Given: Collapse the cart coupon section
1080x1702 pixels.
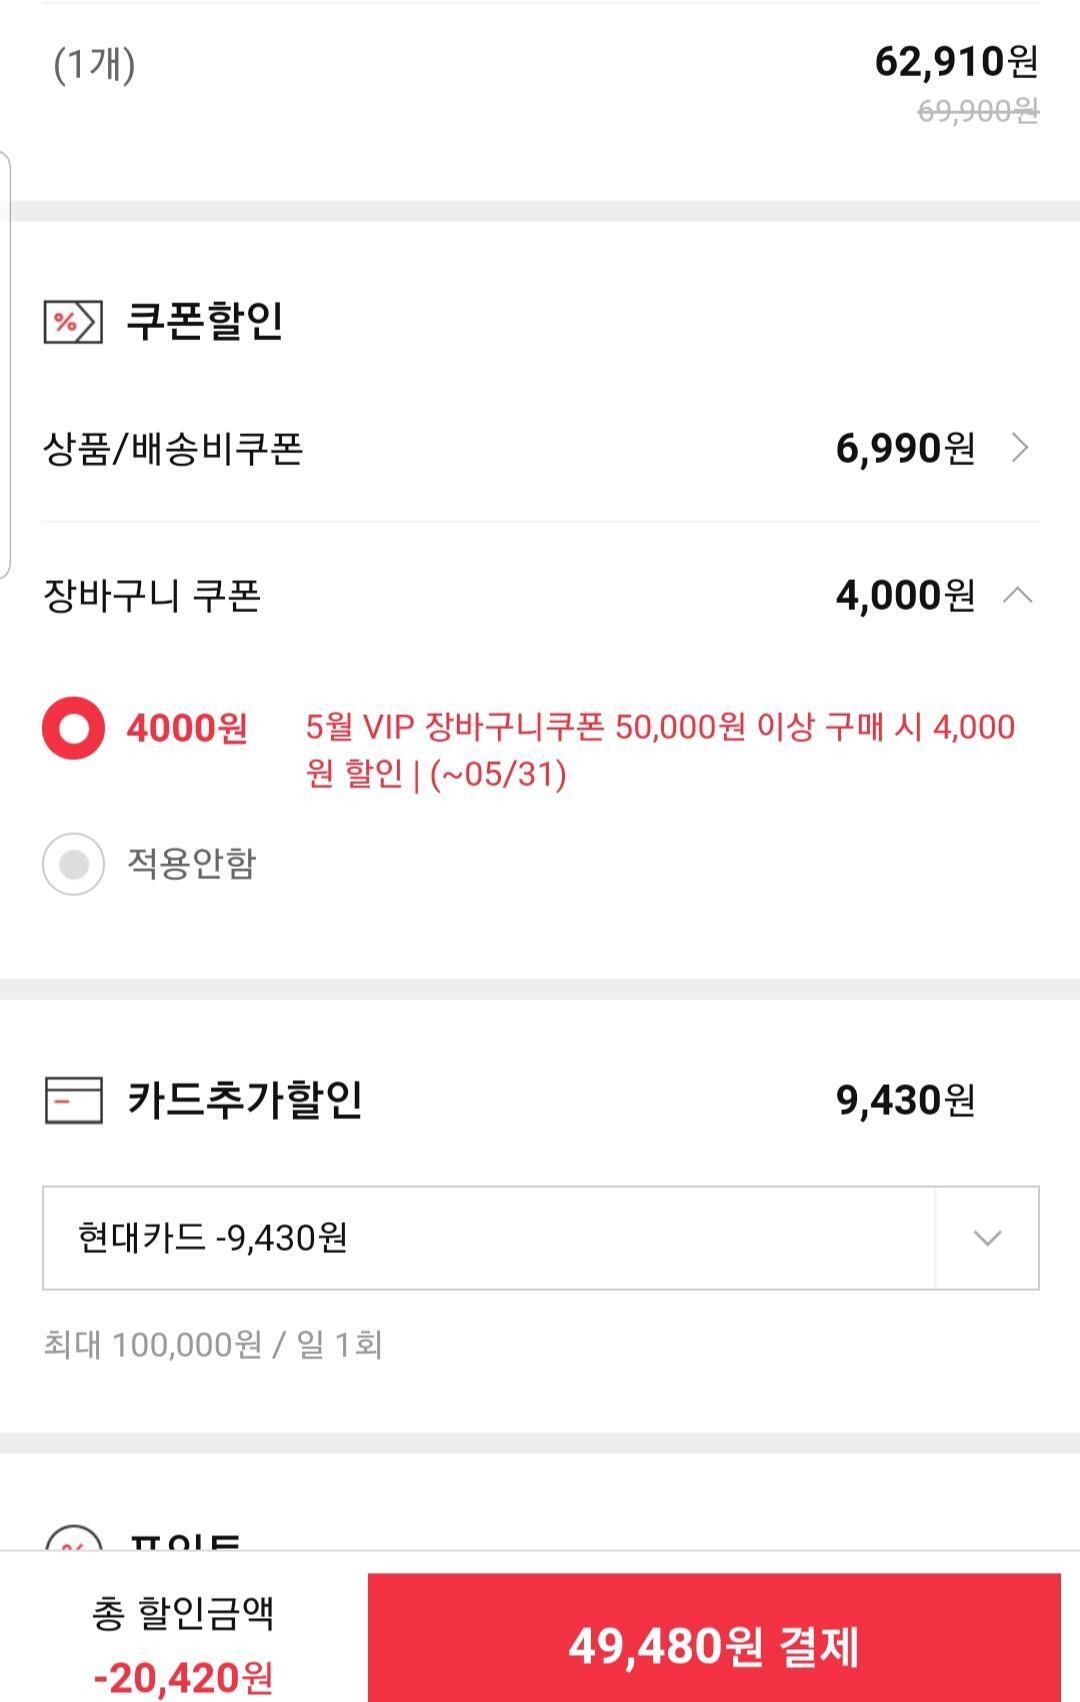Looking at the screenshot, I should [1018, 596].
